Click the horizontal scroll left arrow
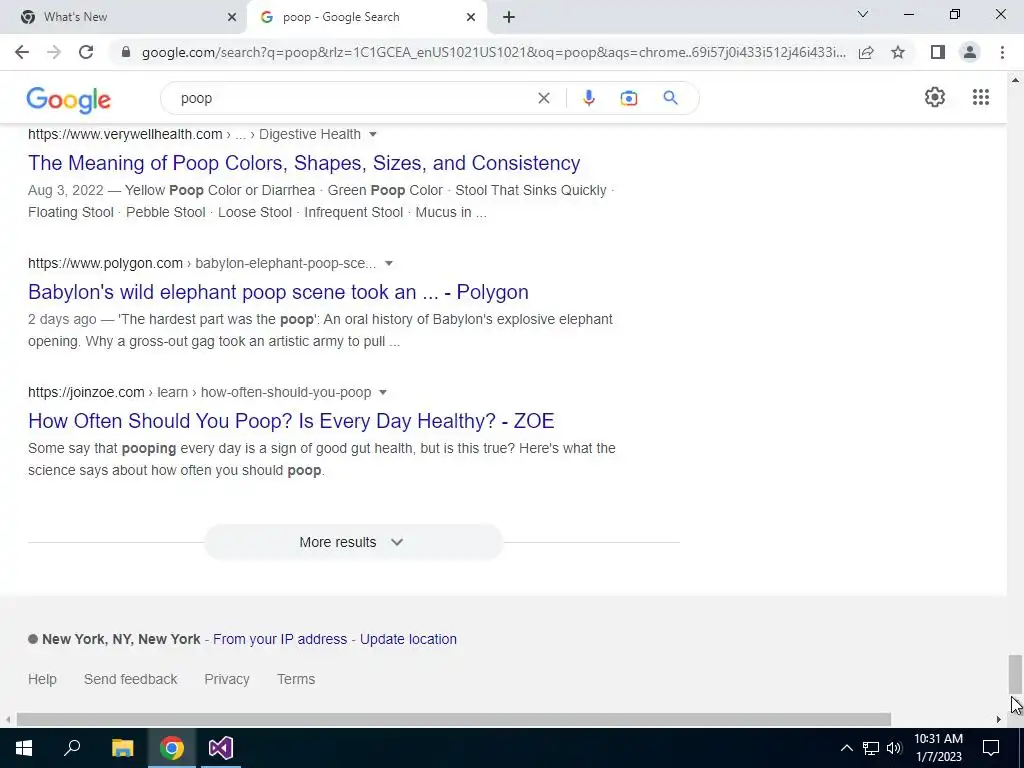This screenshot has height=768, width=1024. point(8,720)
